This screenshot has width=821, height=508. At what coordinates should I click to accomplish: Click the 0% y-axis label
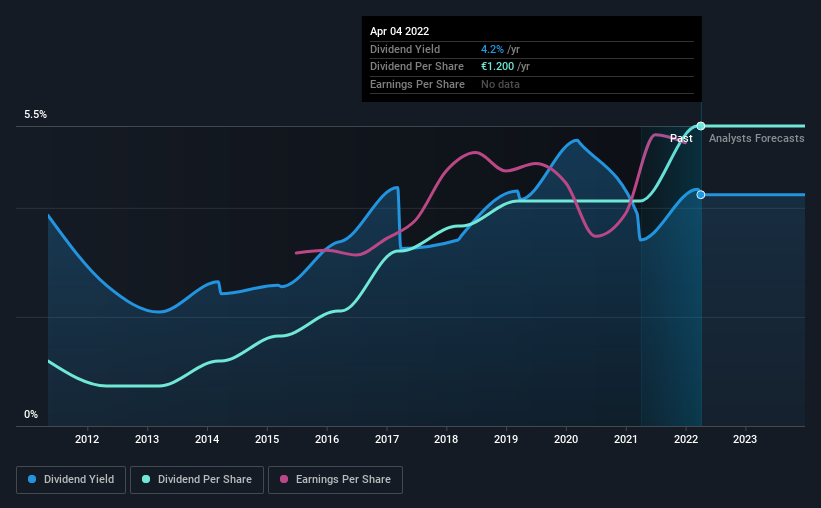31,415
